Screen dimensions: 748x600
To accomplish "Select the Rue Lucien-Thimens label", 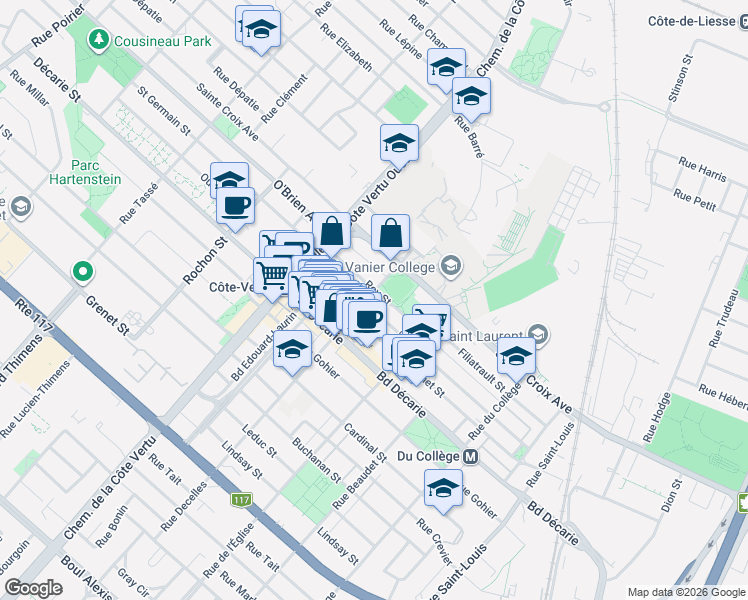I will [x=36, y=399].
